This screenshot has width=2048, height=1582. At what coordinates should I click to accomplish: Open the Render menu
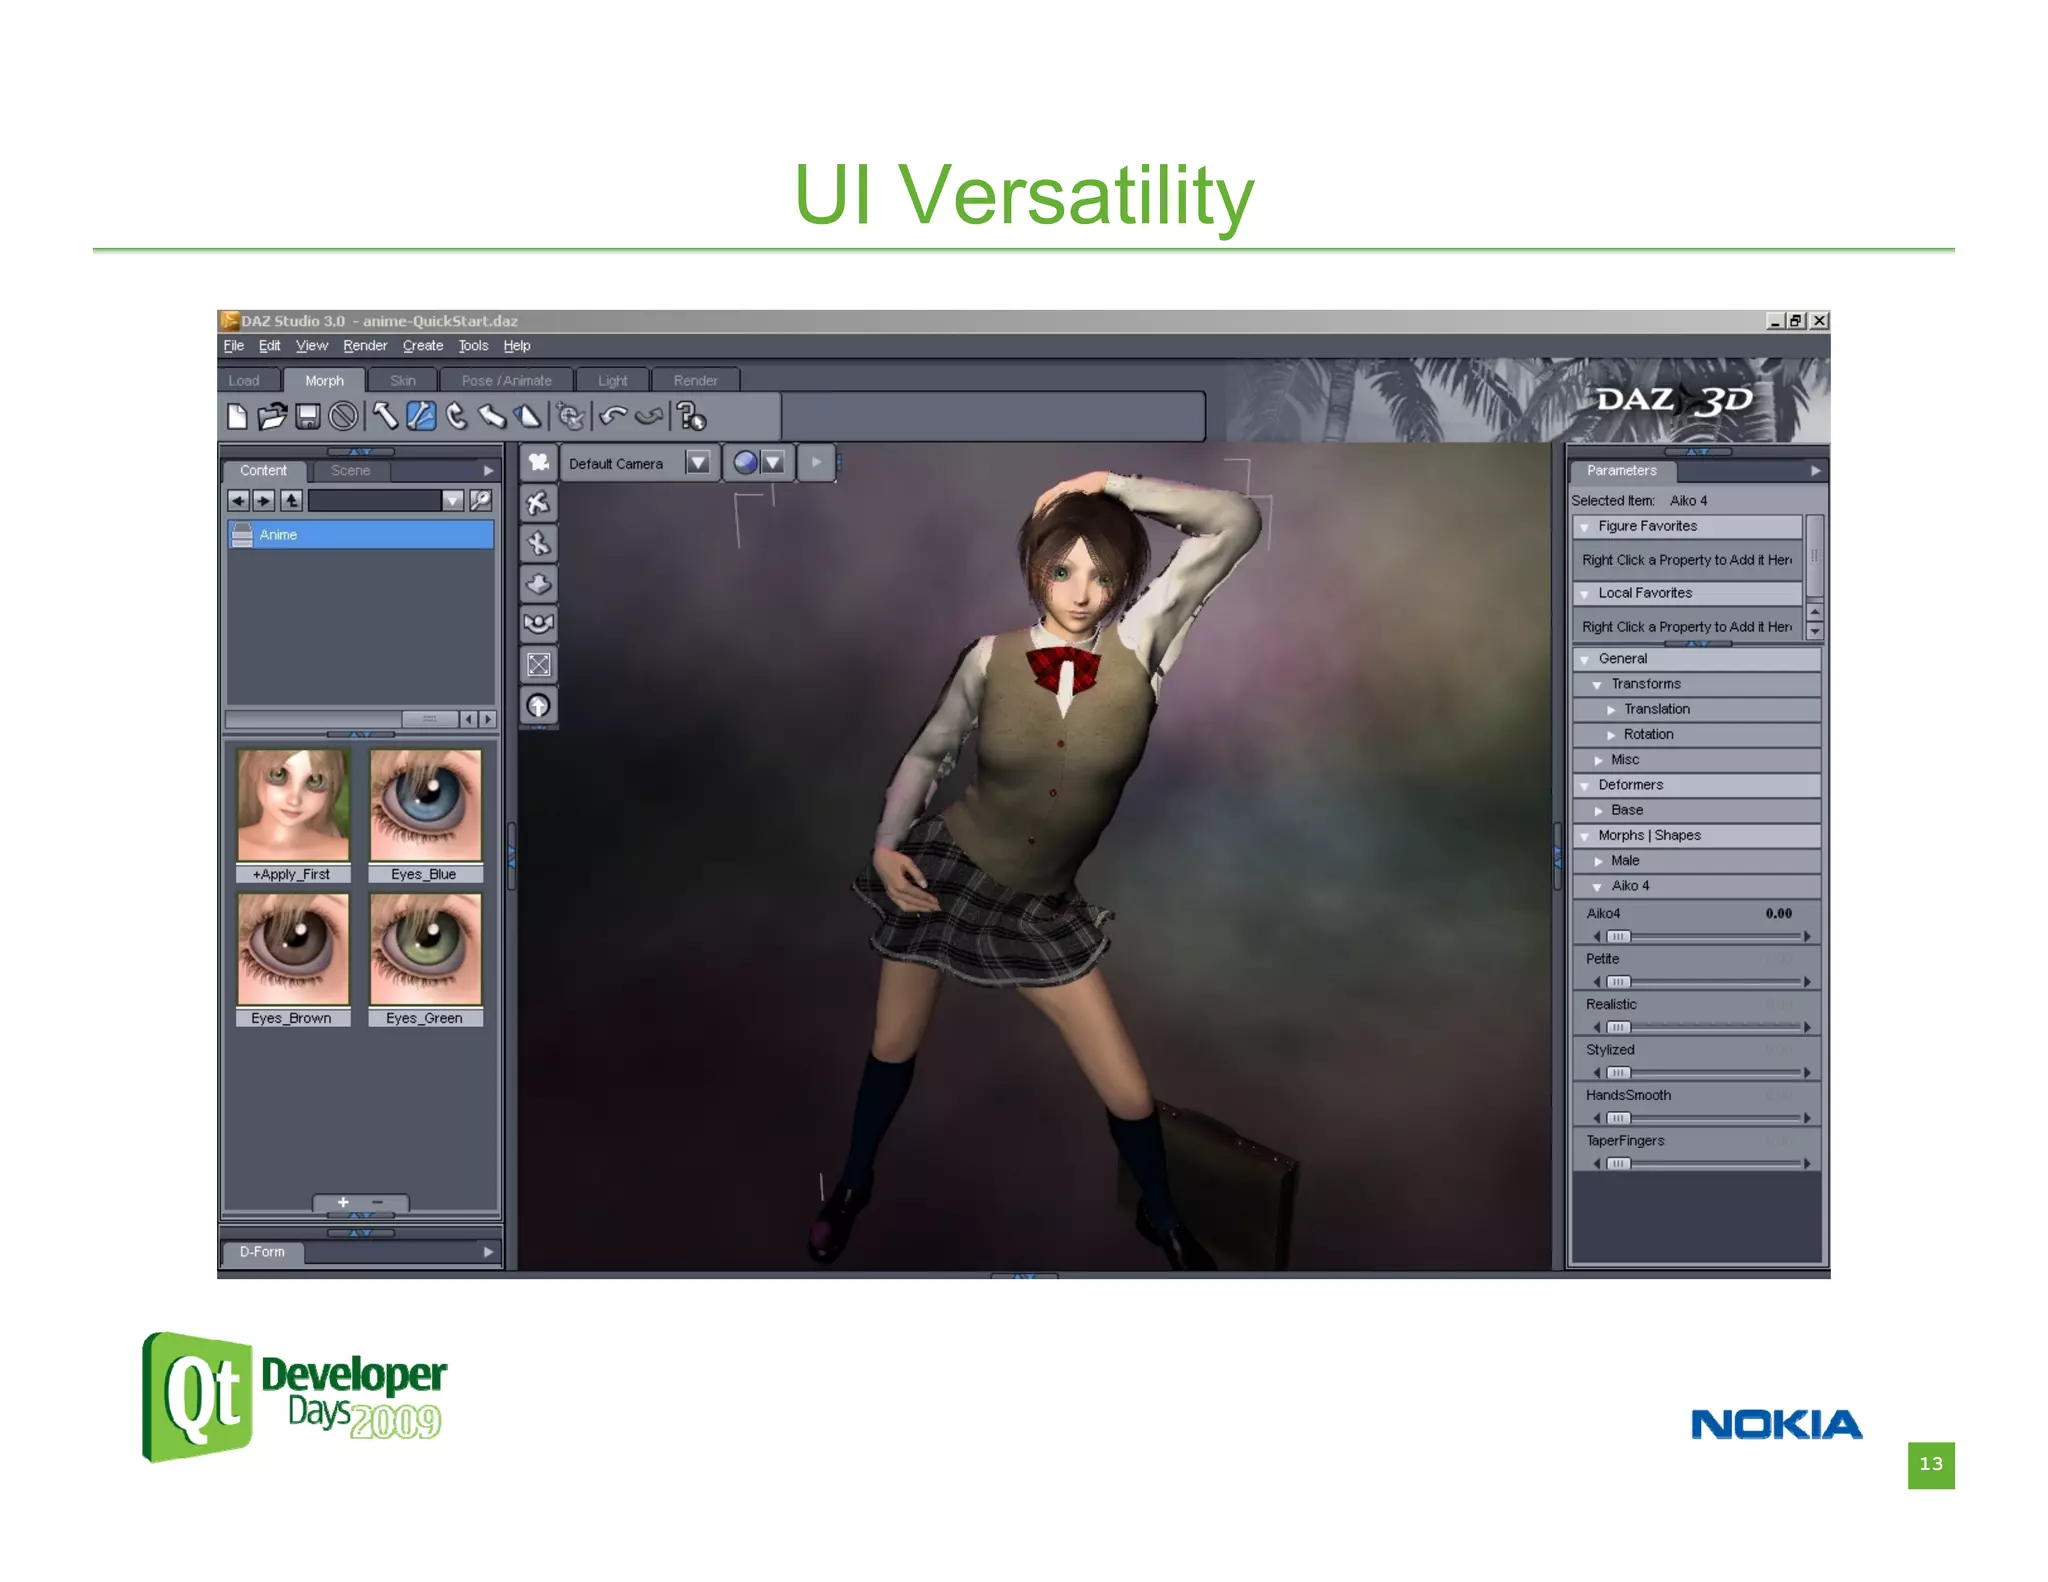(365, 346)
